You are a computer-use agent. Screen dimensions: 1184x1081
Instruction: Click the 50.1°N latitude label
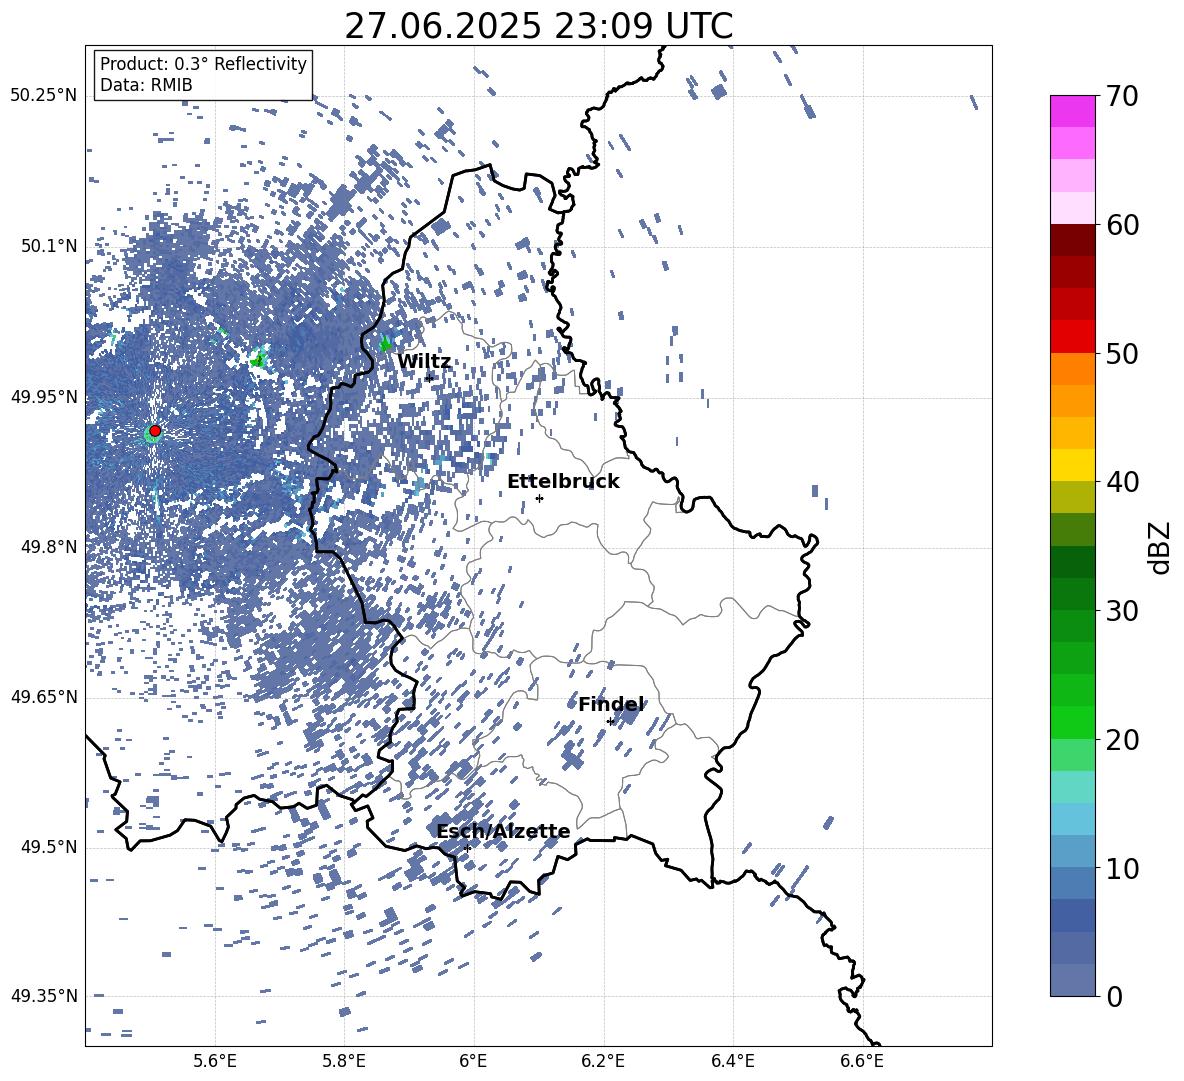(x=49, y=246)
